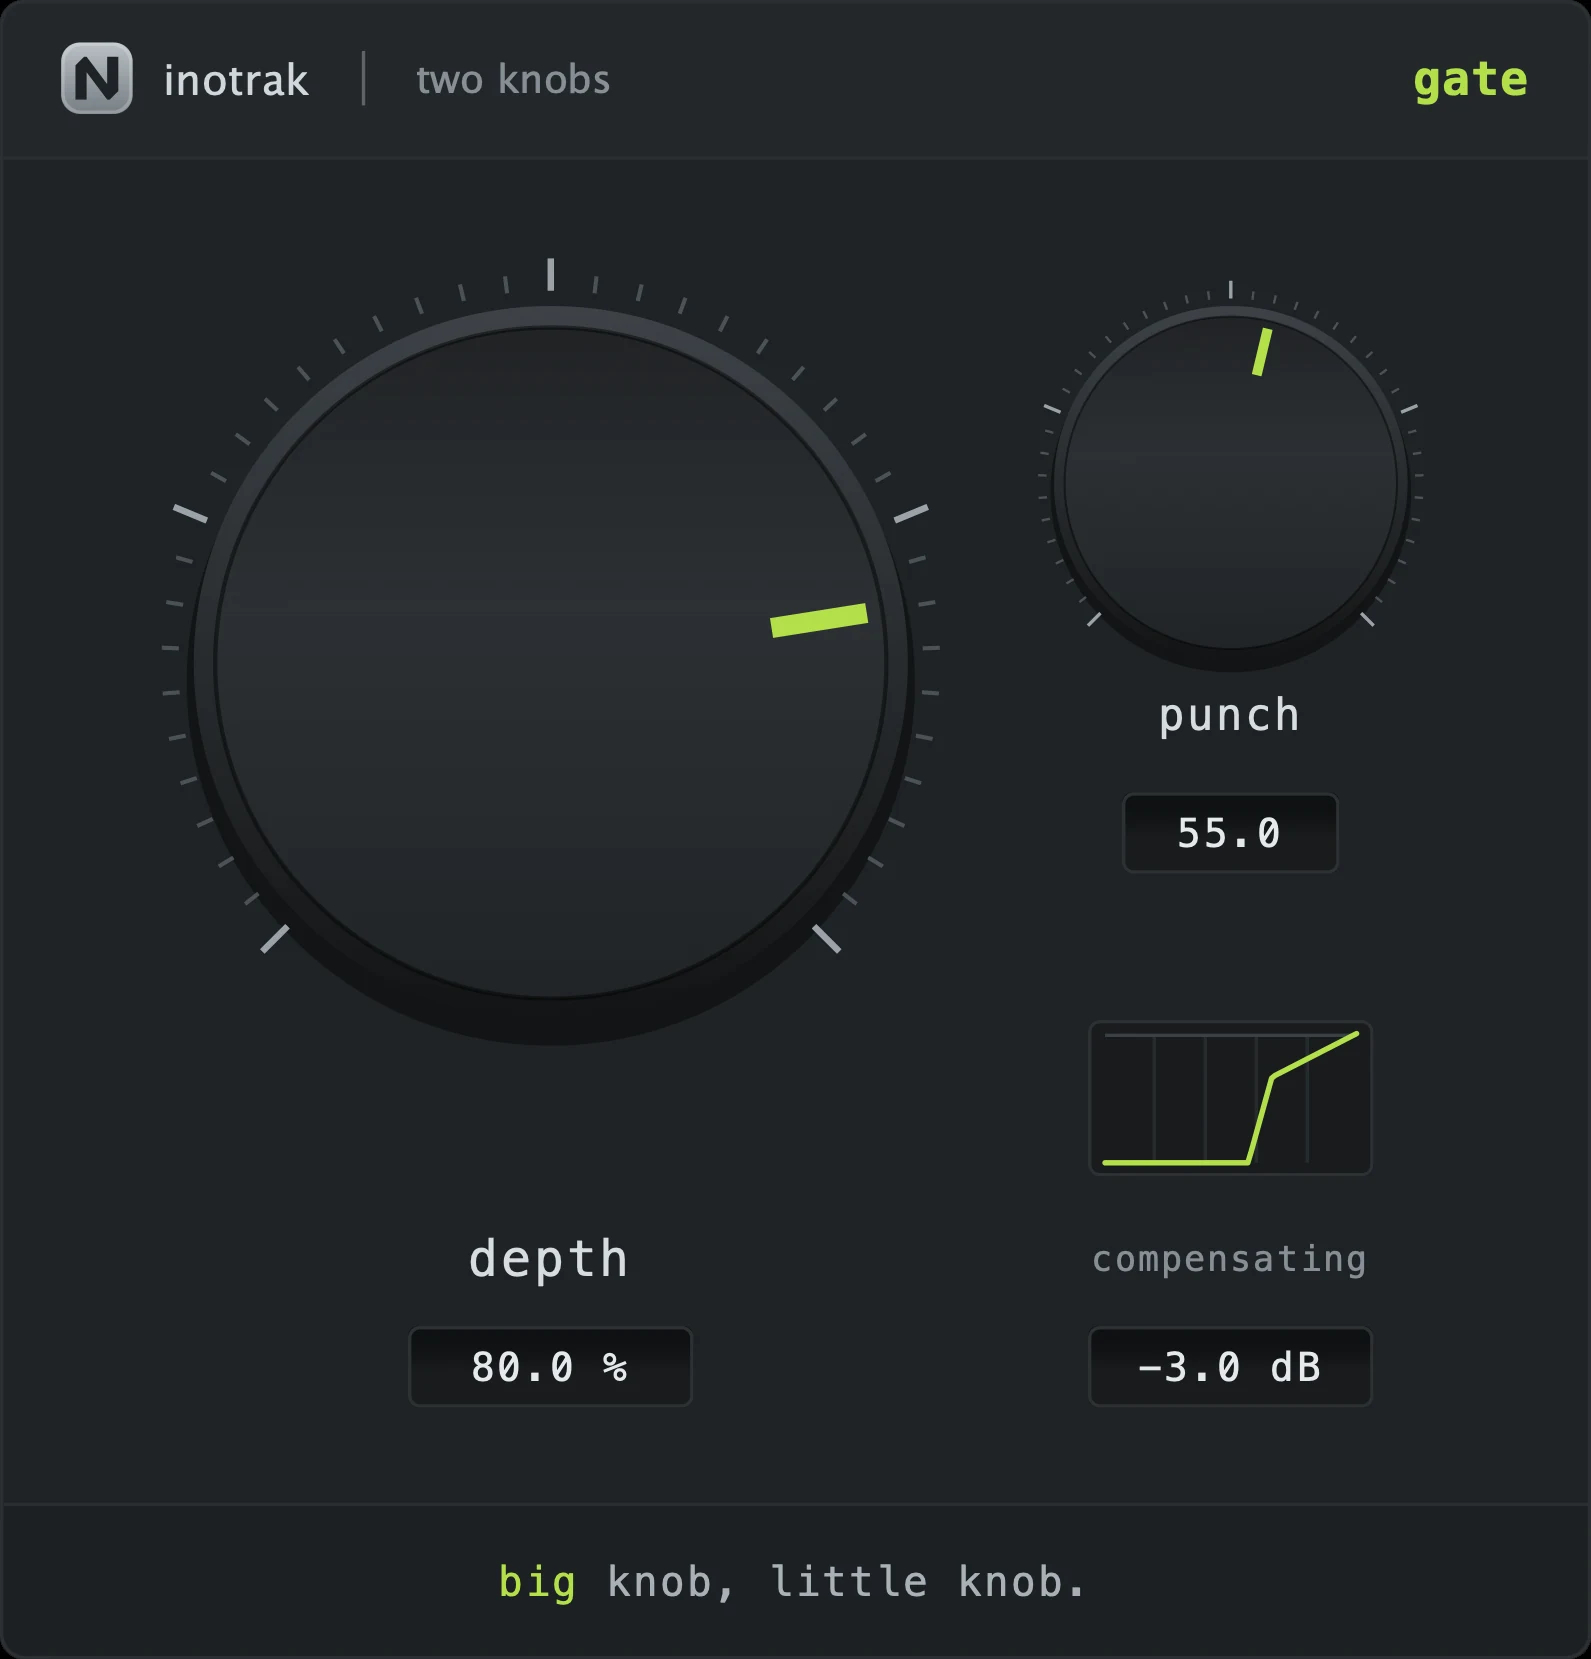
Task: Click the inotrak brand name
Action: (x=236, y=81)
